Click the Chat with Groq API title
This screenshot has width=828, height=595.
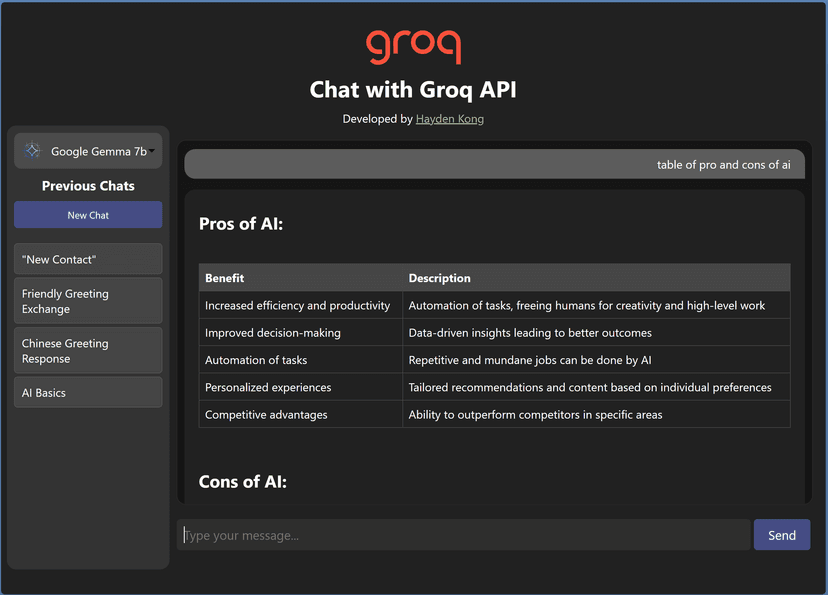[x=413, y=90]
